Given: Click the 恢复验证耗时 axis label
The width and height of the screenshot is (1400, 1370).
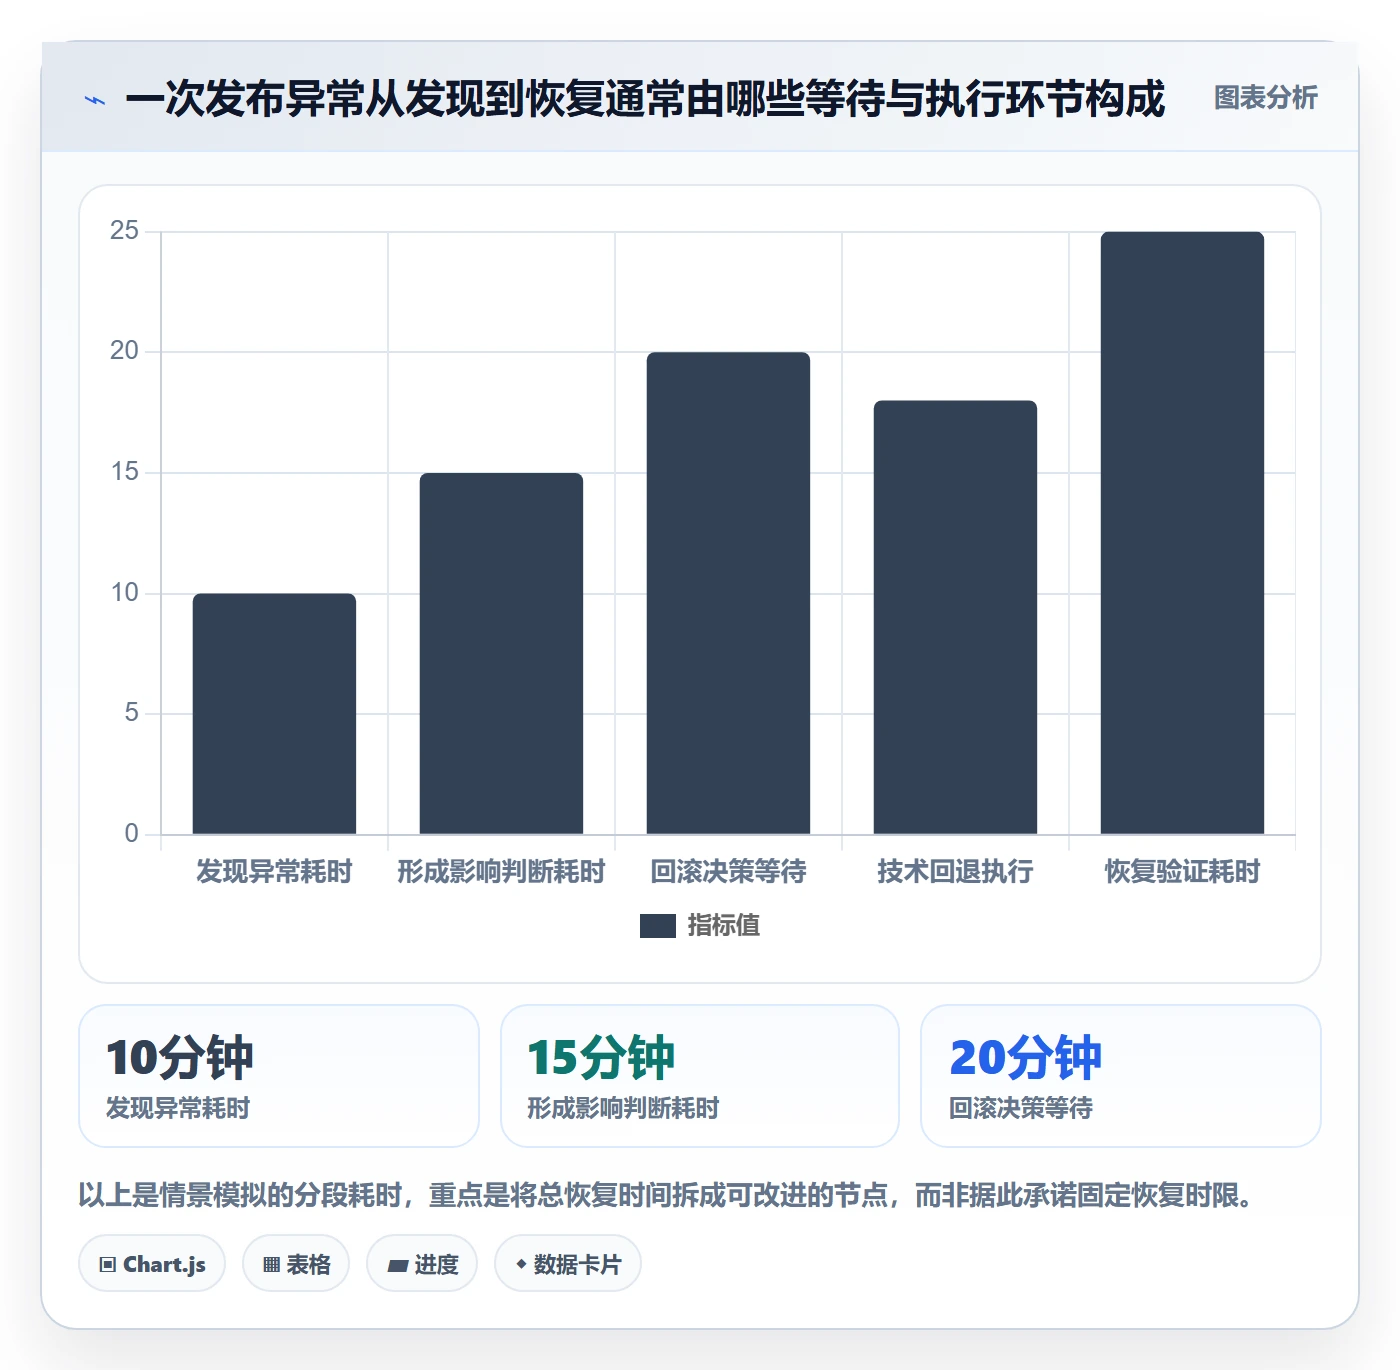Looking at the screenshot, I should pos(1182,872).
